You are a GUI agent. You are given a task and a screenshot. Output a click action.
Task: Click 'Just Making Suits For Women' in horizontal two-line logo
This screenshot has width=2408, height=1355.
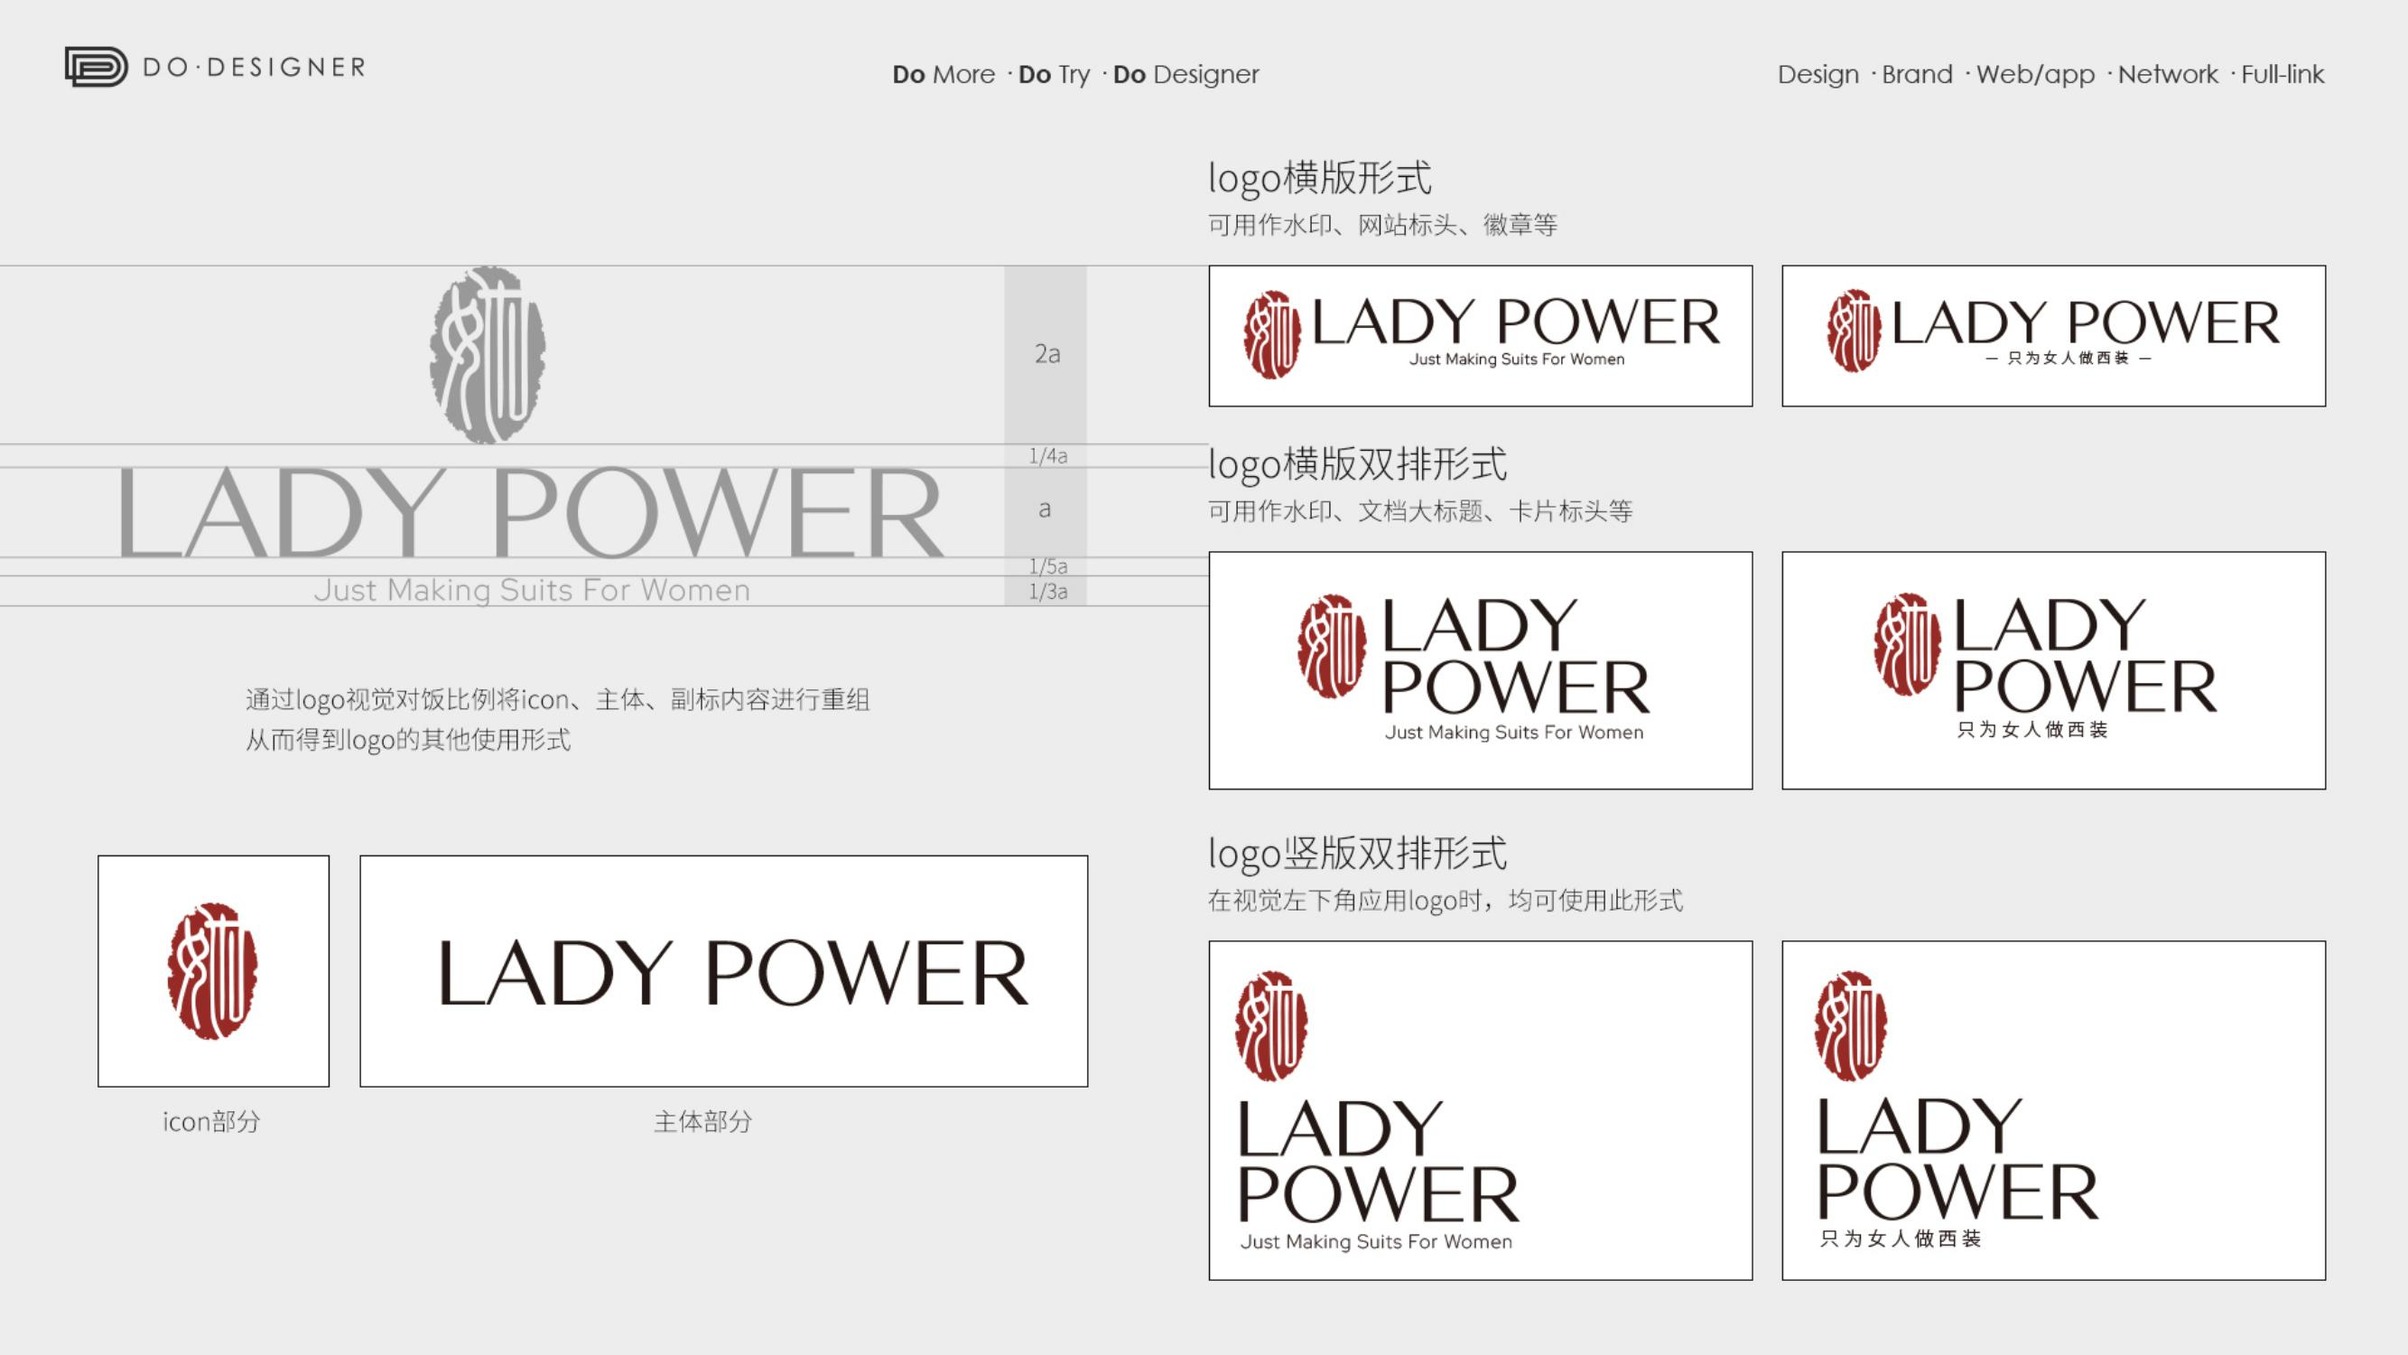coord(1514,732)
